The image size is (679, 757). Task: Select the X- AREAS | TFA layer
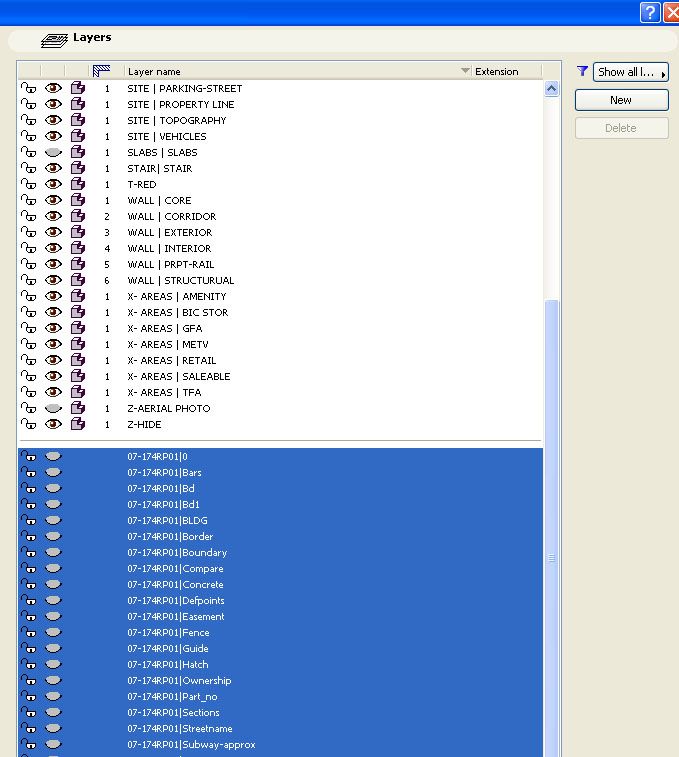coord(164,392)
